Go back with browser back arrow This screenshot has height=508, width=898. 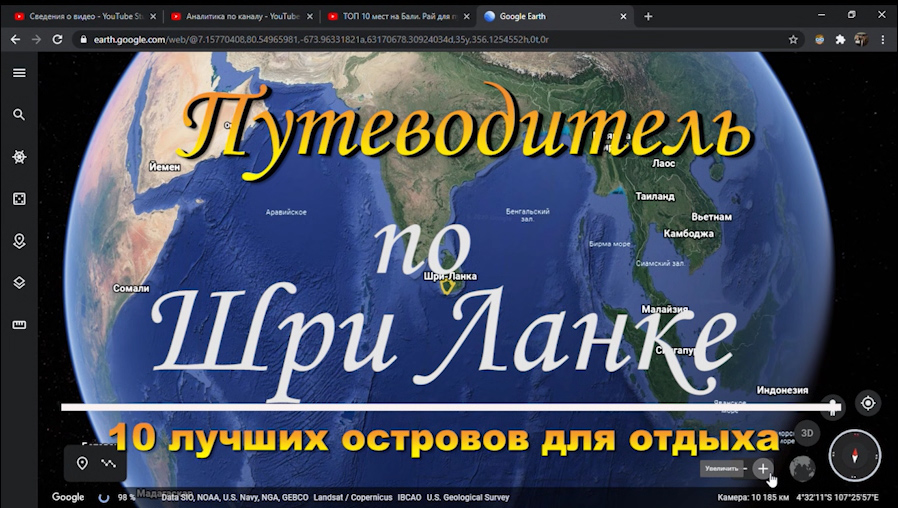click(x=15, y=40)
